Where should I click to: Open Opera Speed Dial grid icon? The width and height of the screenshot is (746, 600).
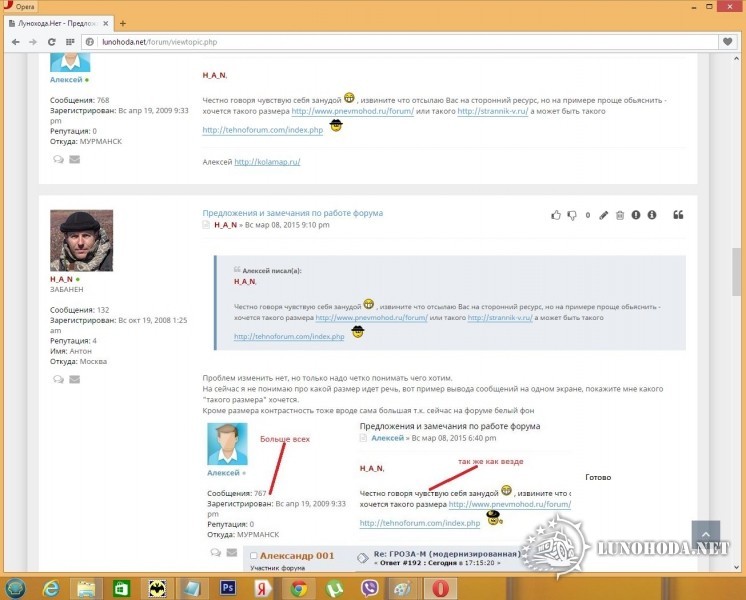(x=70, y=42)
